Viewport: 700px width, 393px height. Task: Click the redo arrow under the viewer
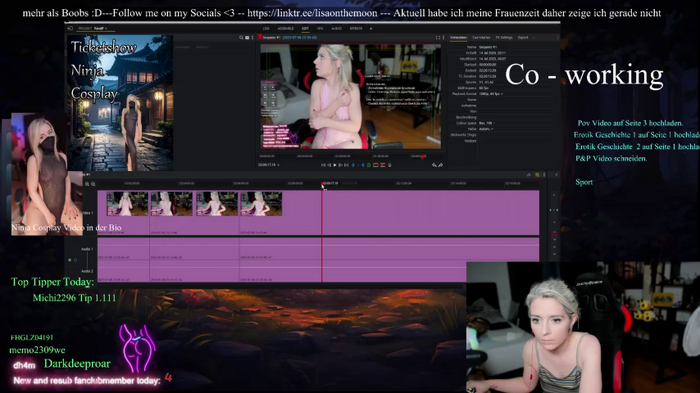(440, 165)
